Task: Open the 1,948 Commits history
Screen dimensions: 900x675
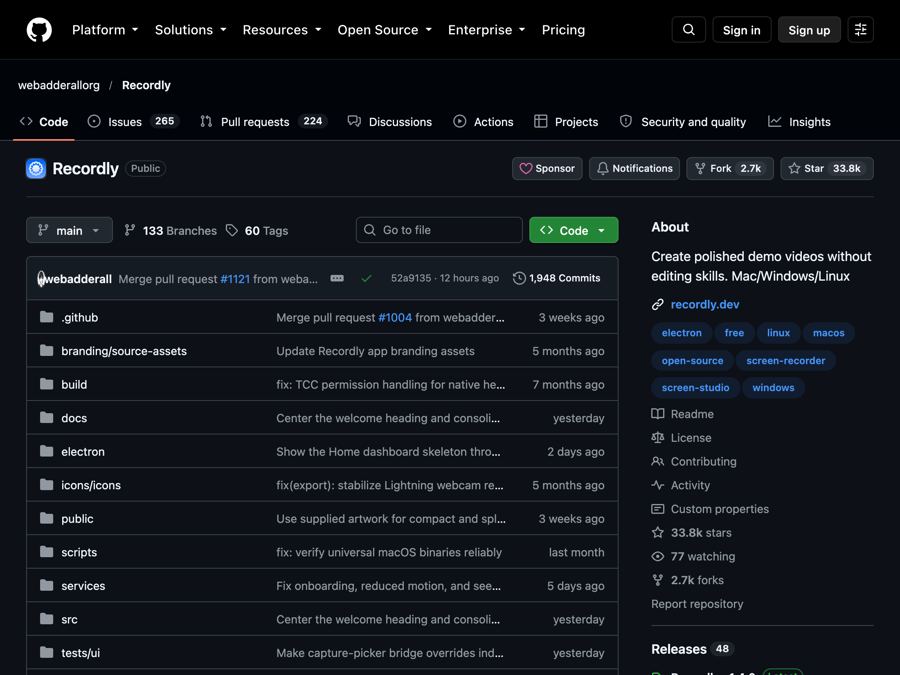Action: (556, 278)
